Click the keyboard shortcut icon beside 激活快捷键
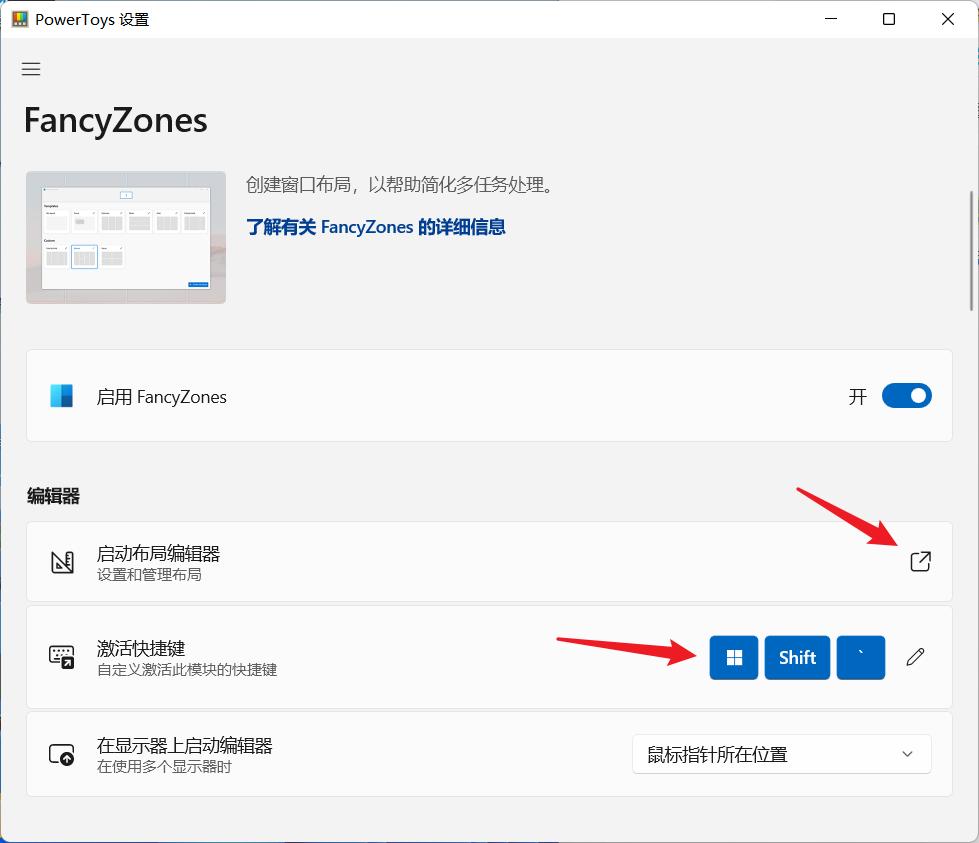Image resolution: width=979 pixels, height=843 pixels. click(61, 657)
